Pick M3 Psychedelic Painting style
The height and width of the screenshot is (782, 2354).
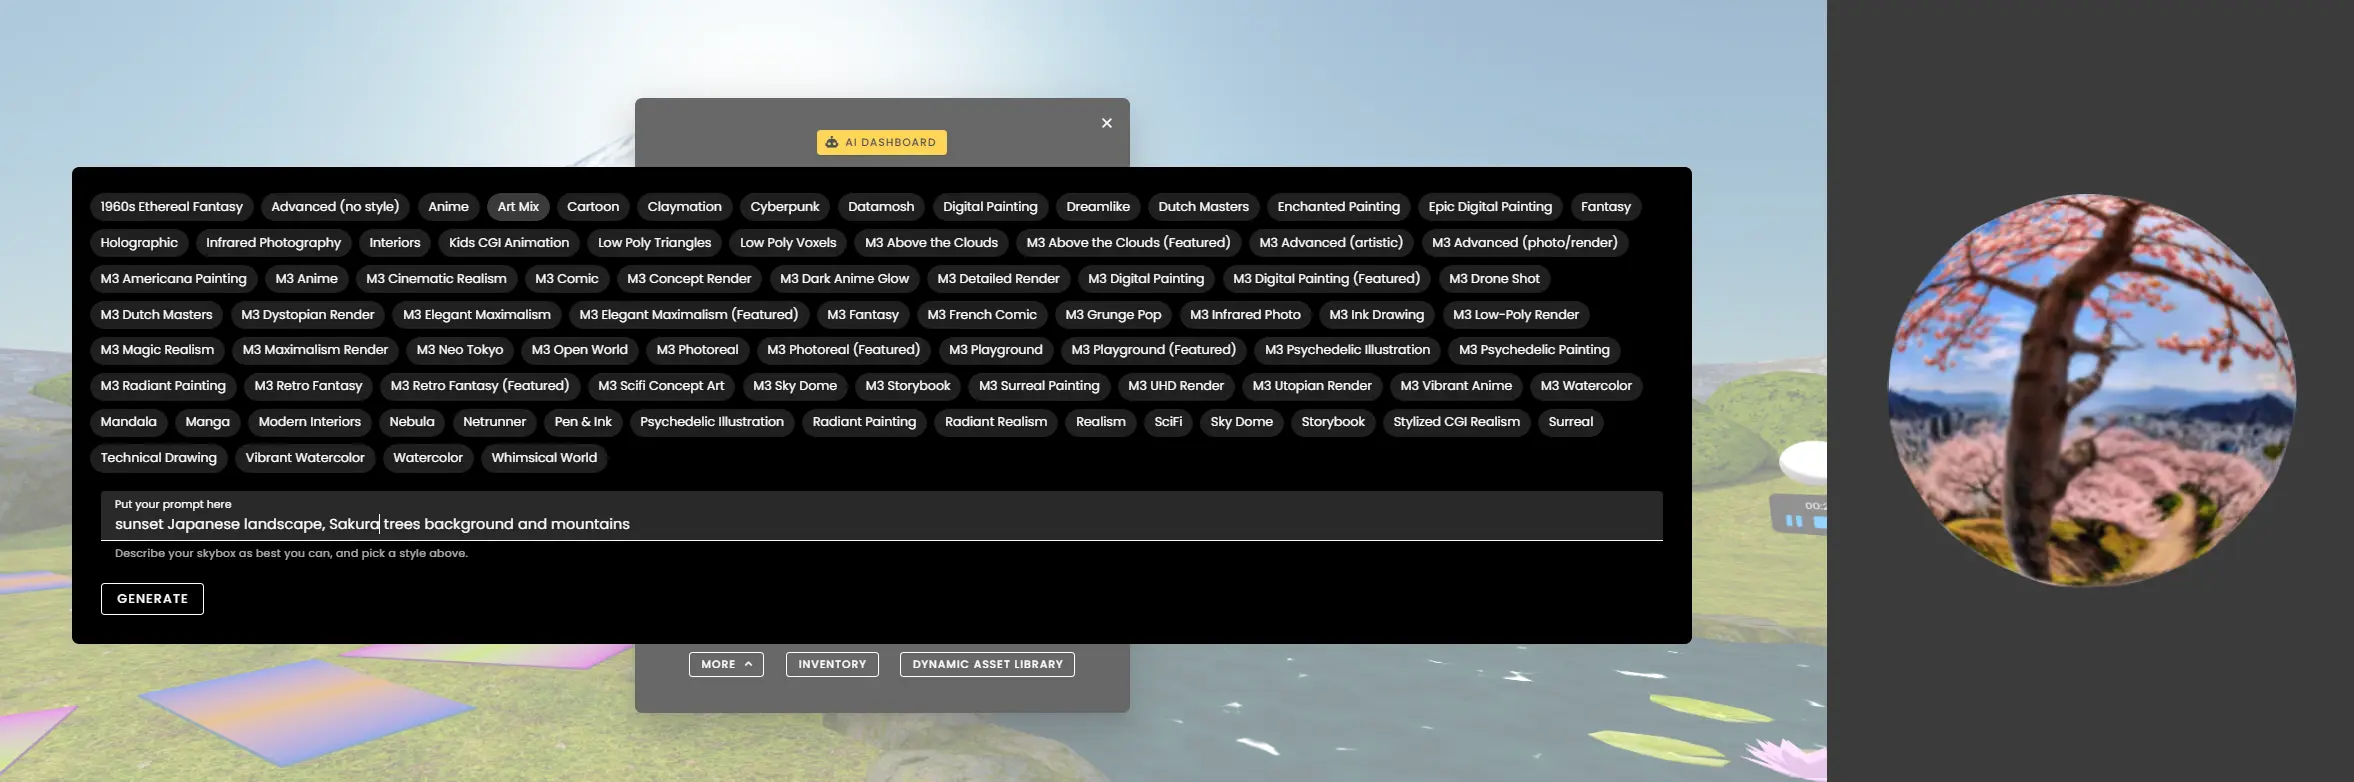[x=1534, y=350]
